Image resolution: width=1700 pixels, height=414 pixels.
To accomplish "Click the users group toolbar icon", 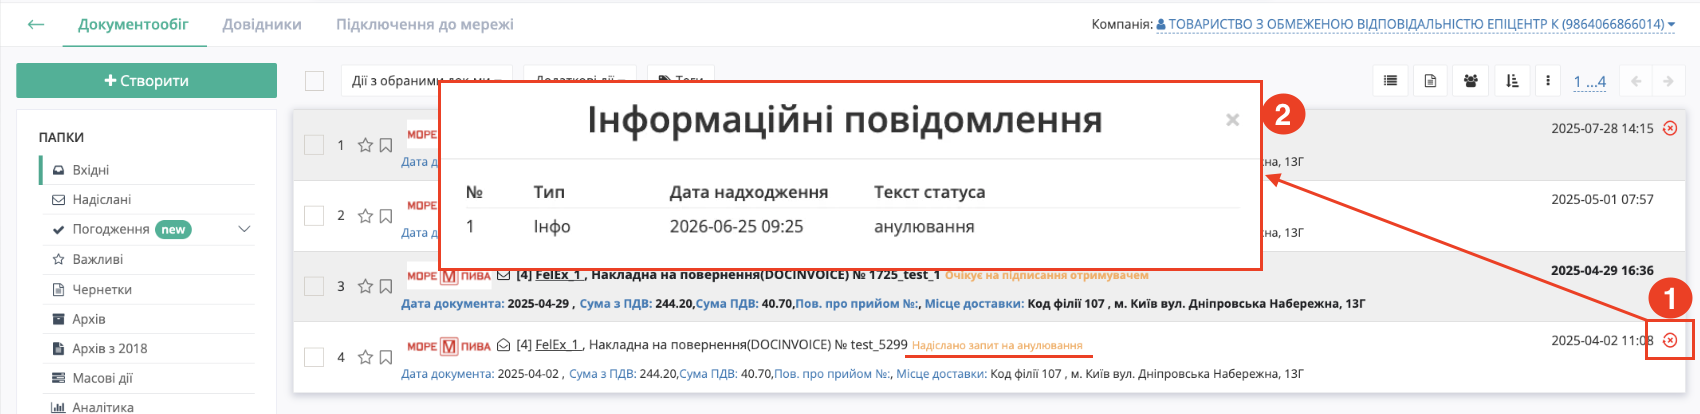I will click(x=1470, y=81).
